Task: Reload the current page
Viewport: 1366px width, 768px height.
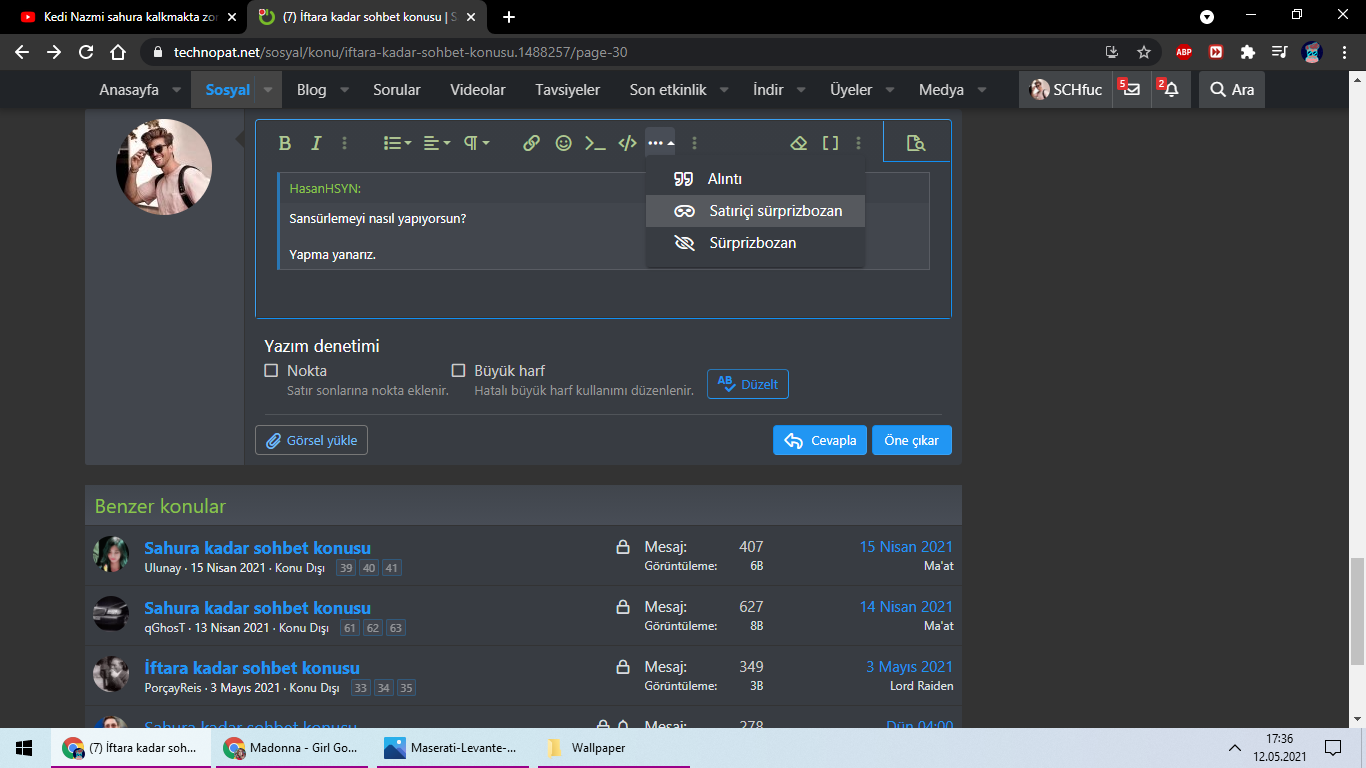Action: 86,52
